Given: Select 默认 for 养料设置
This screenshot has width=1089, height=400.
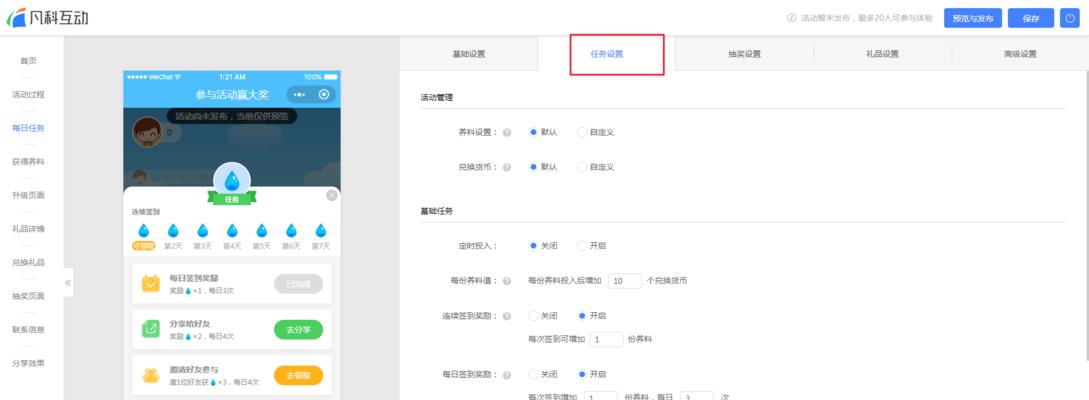Looking at the screenshot, I should (x=533, y=132).
